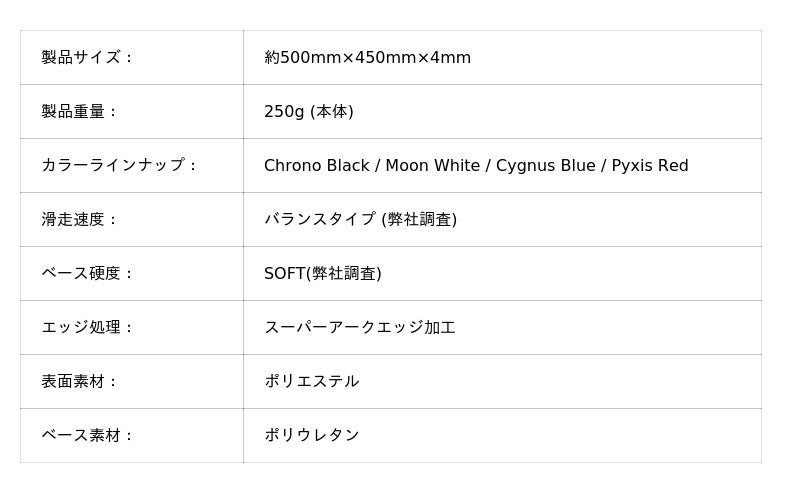Click the Moon White color name
This screenshot has width=800, height=493.
(434, 166)
